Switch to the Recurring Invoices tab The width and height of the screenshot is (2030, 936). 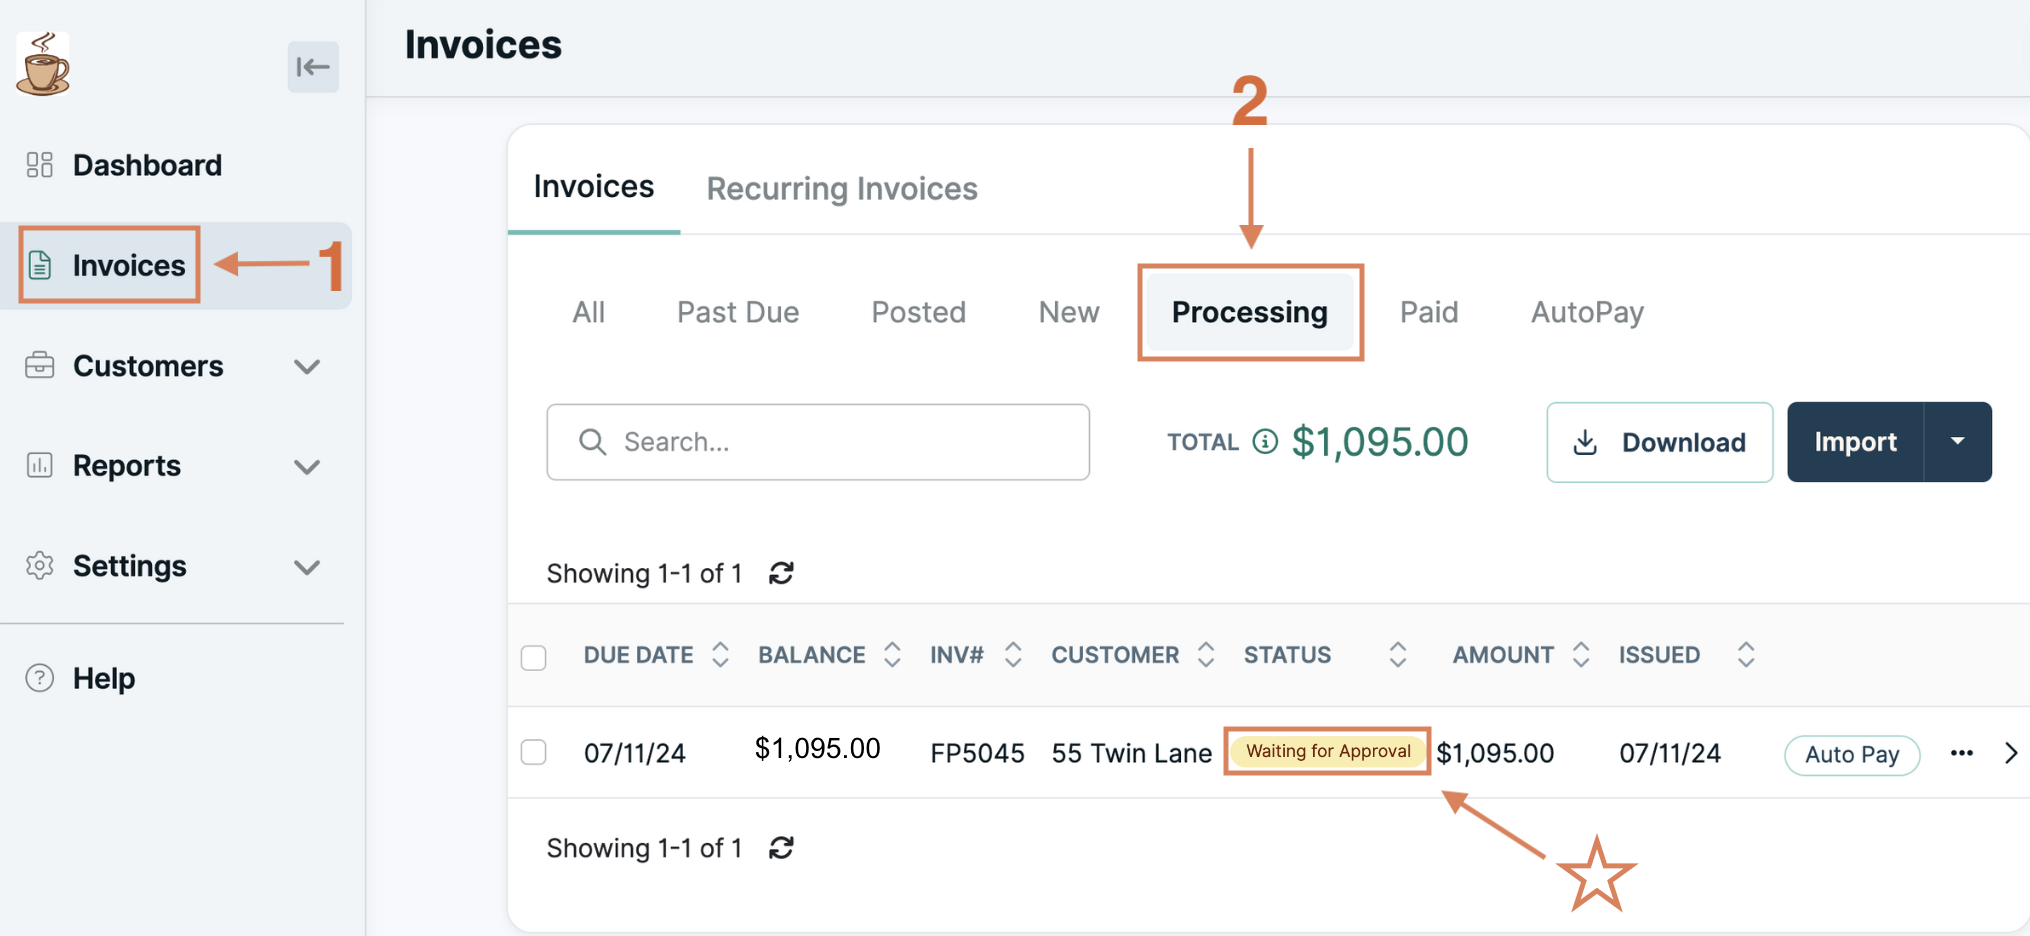pyautogui.click(x=841, y=188)
